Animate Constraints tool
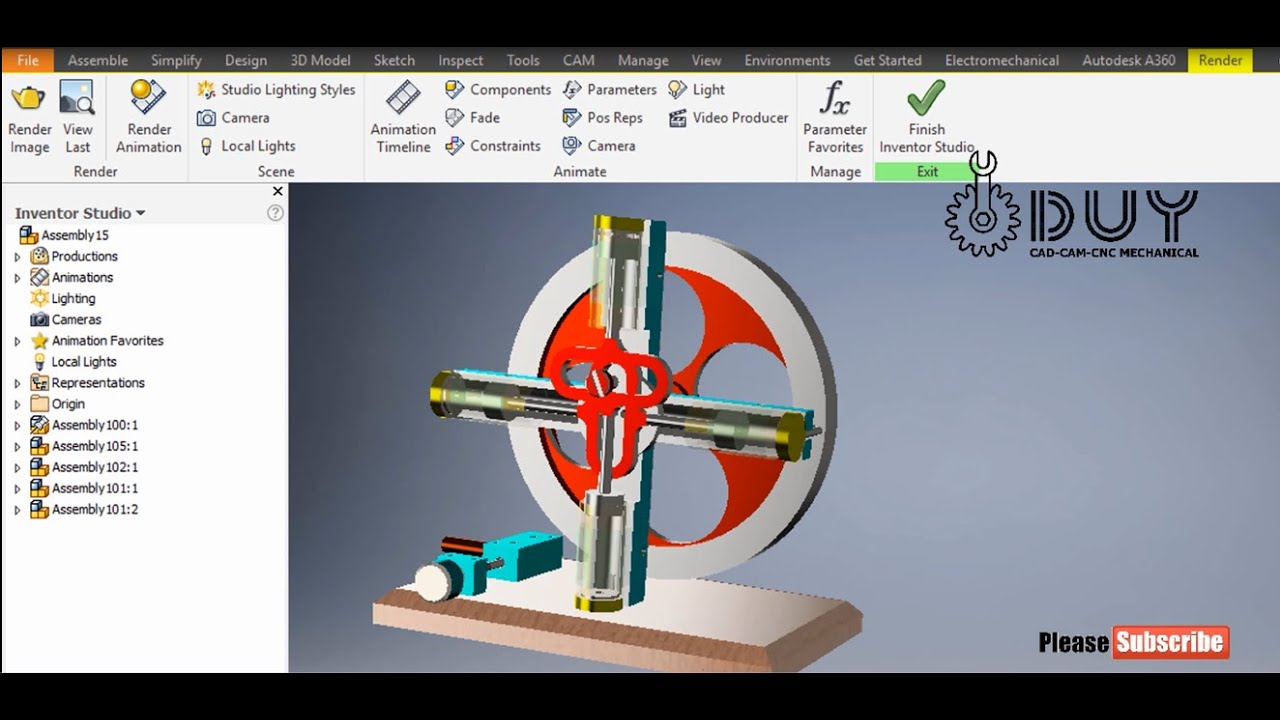The image size is (1280, 720). pyautogui.click(x=493, y=146)
